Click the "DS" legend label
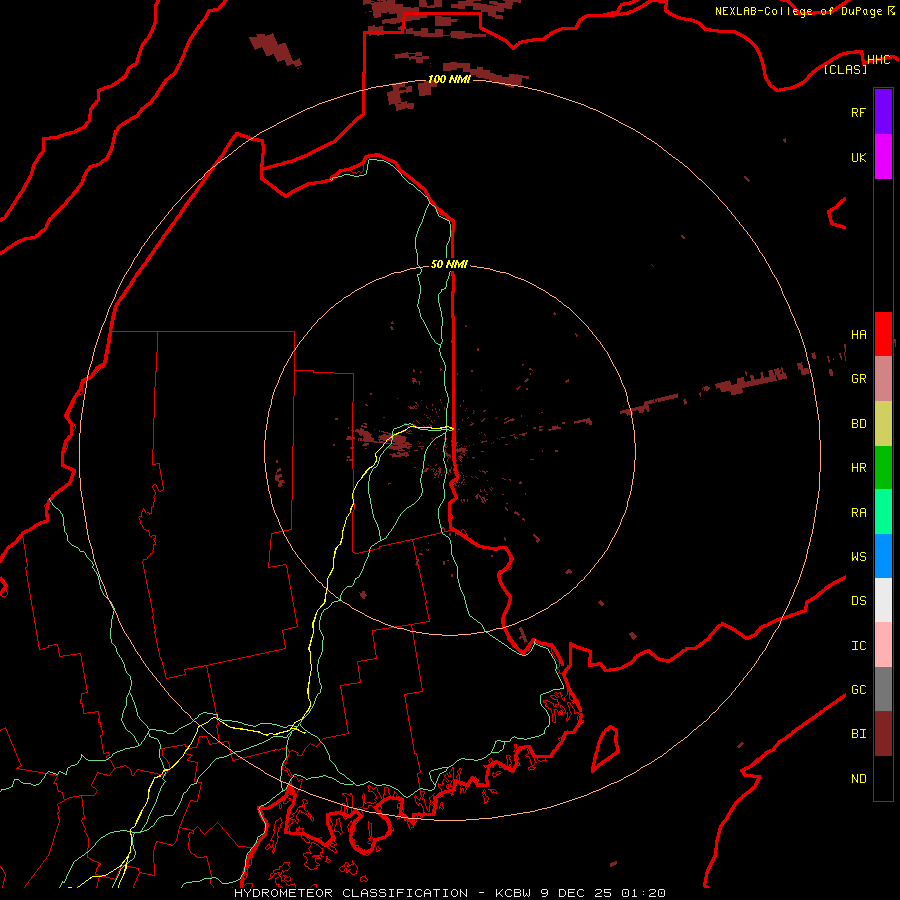 click(858, 601)
